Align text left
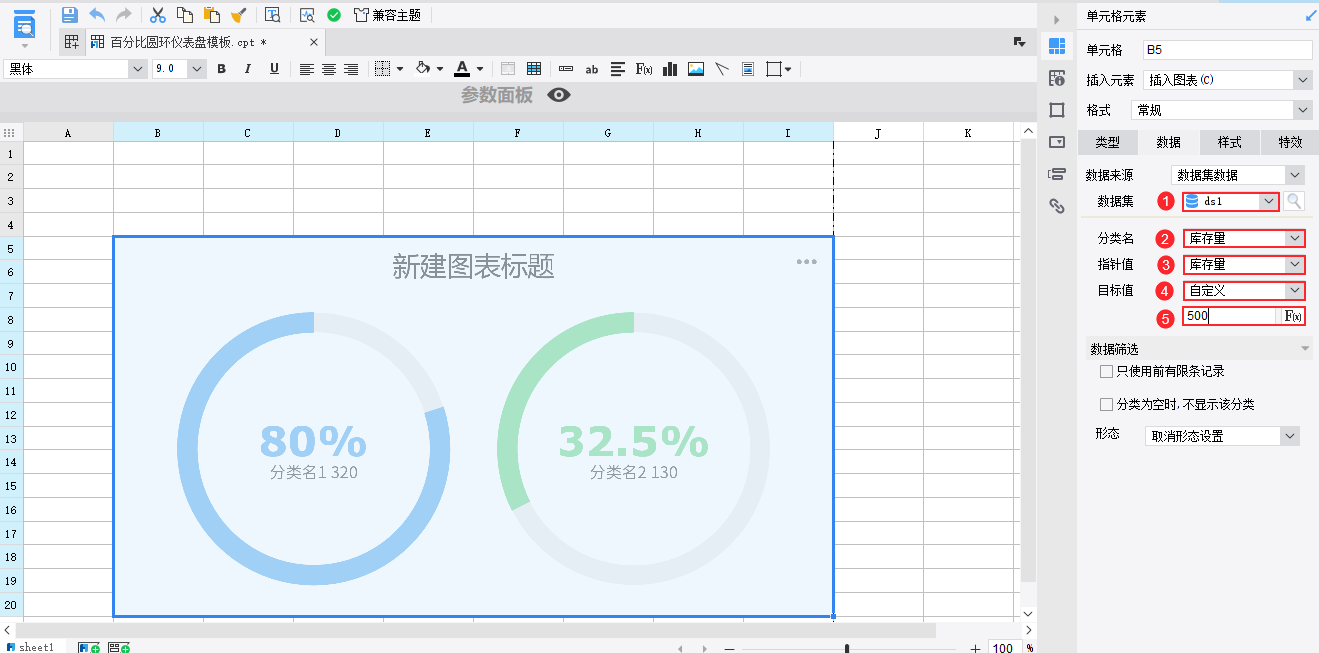This screenshot has width=1319, height=653. (307, 69)
